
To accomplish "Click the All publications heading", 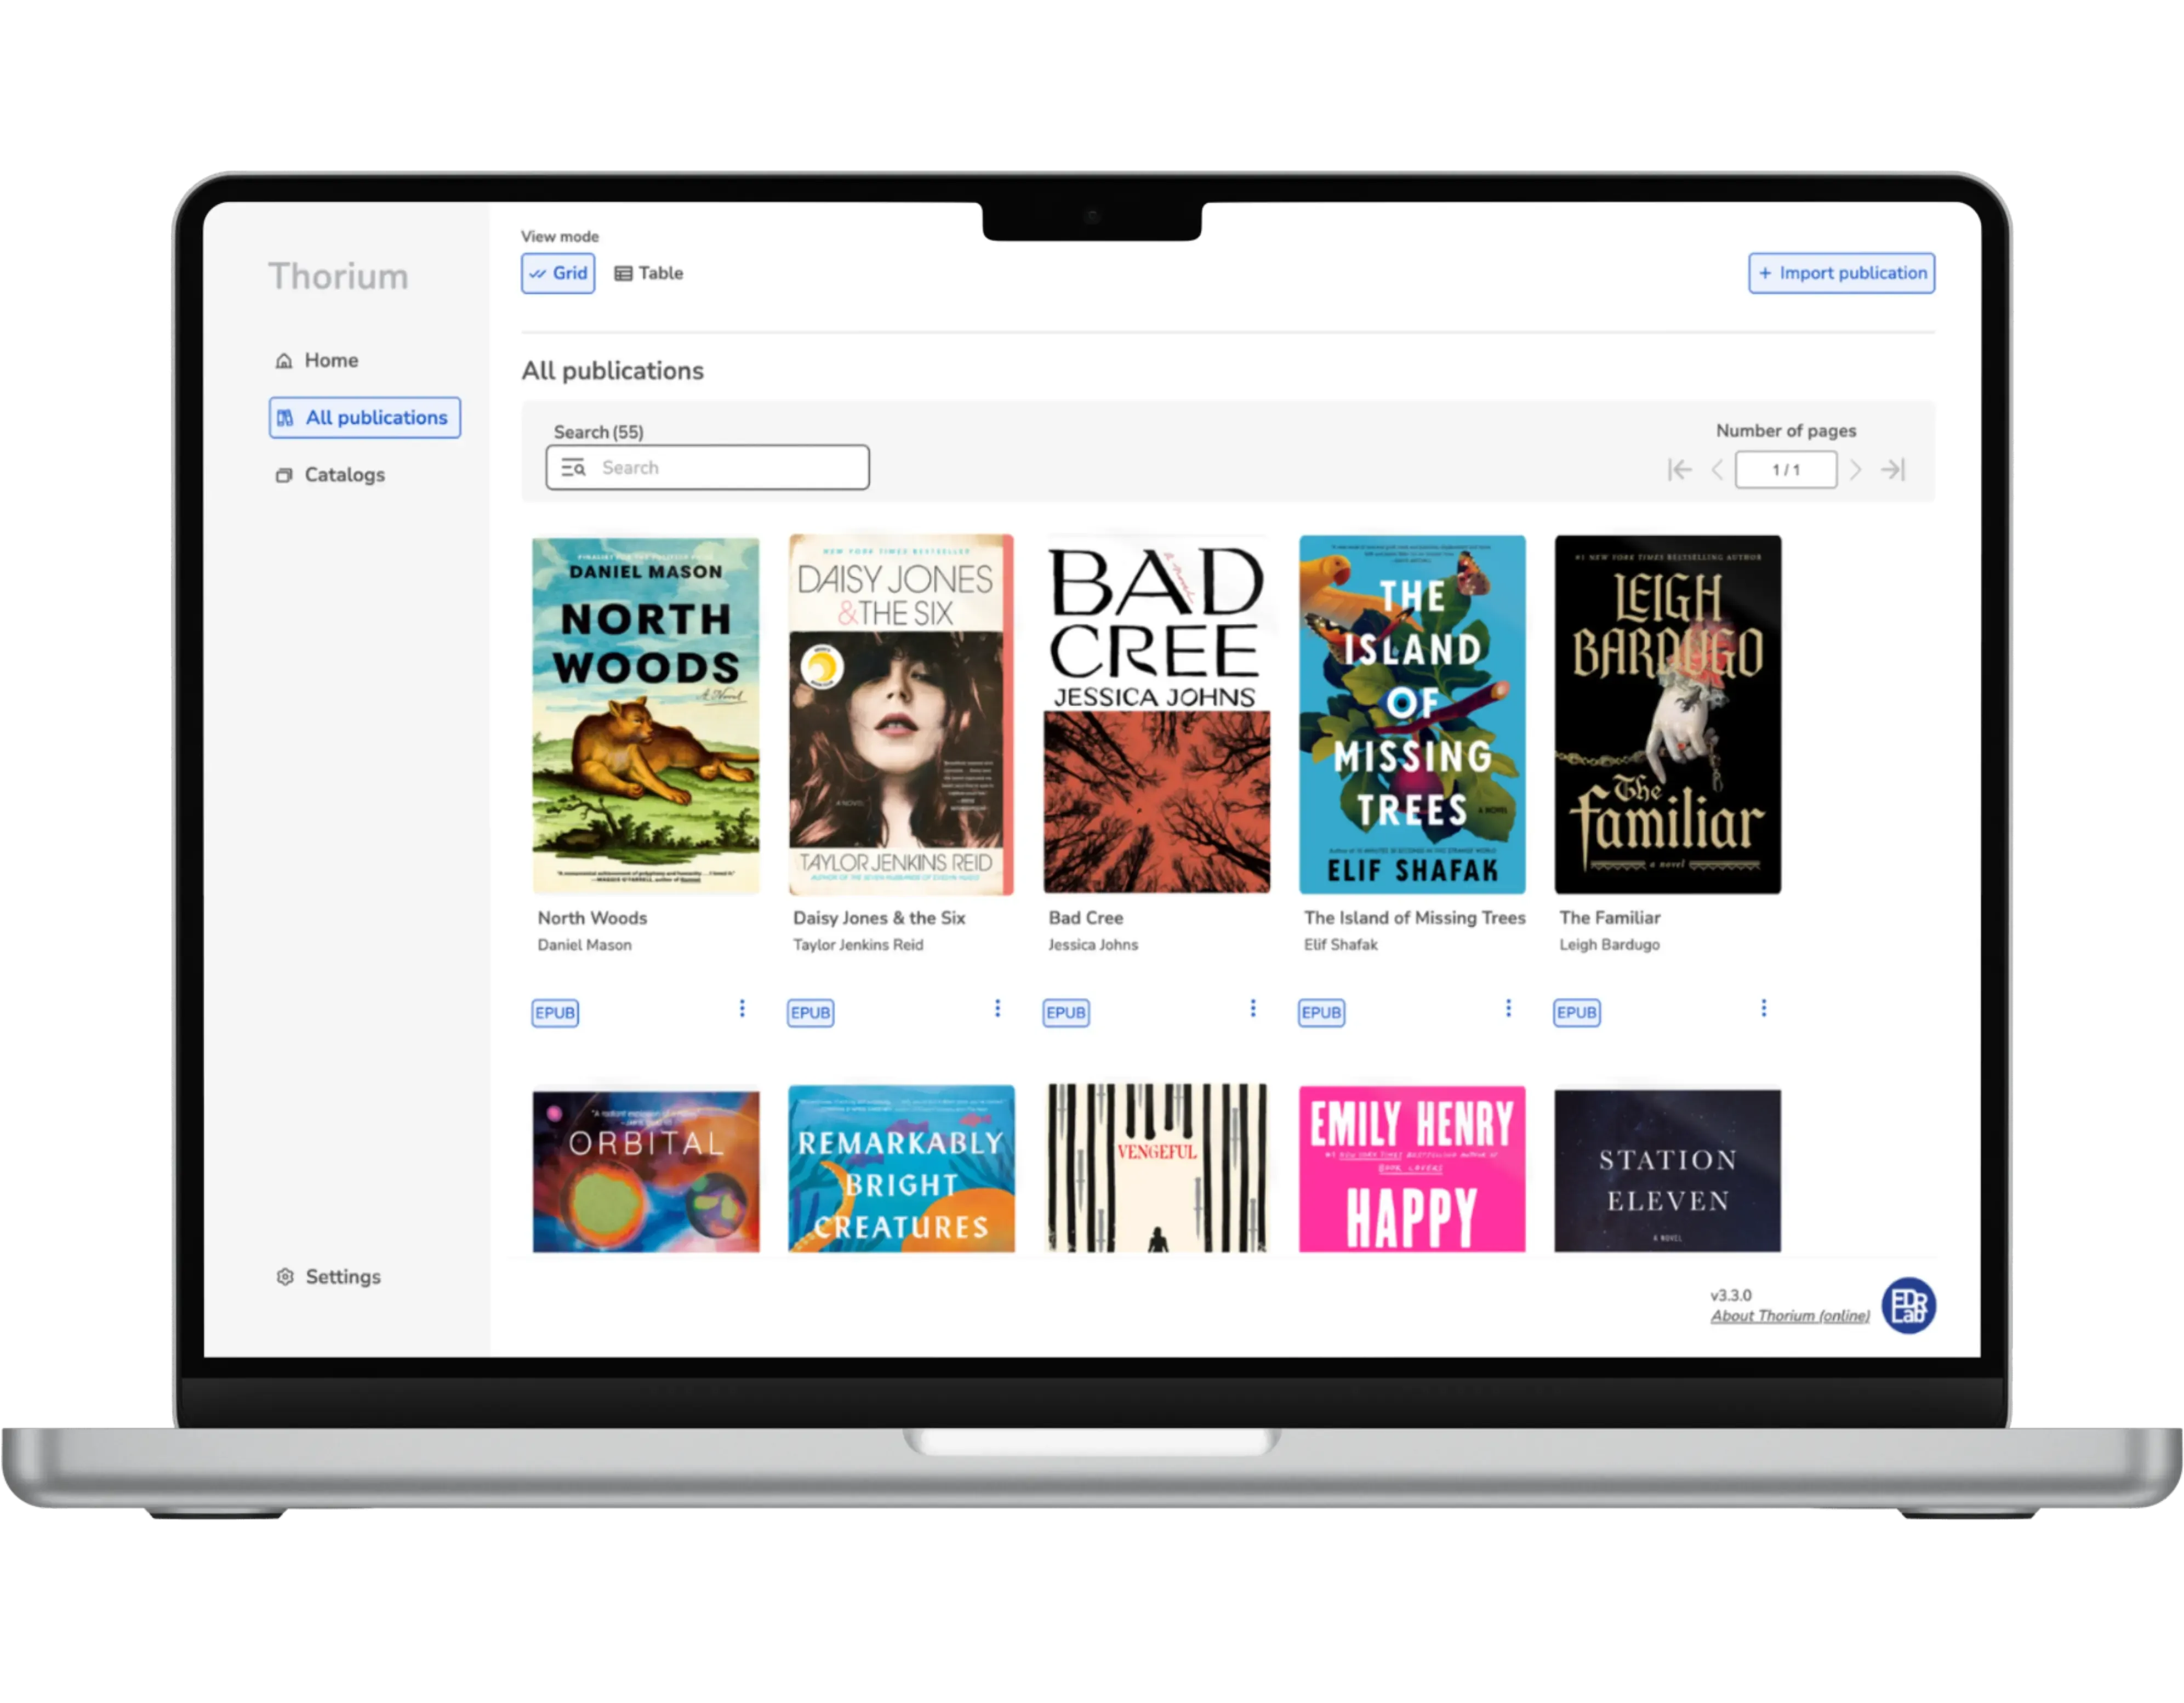I will click(612, 371).
